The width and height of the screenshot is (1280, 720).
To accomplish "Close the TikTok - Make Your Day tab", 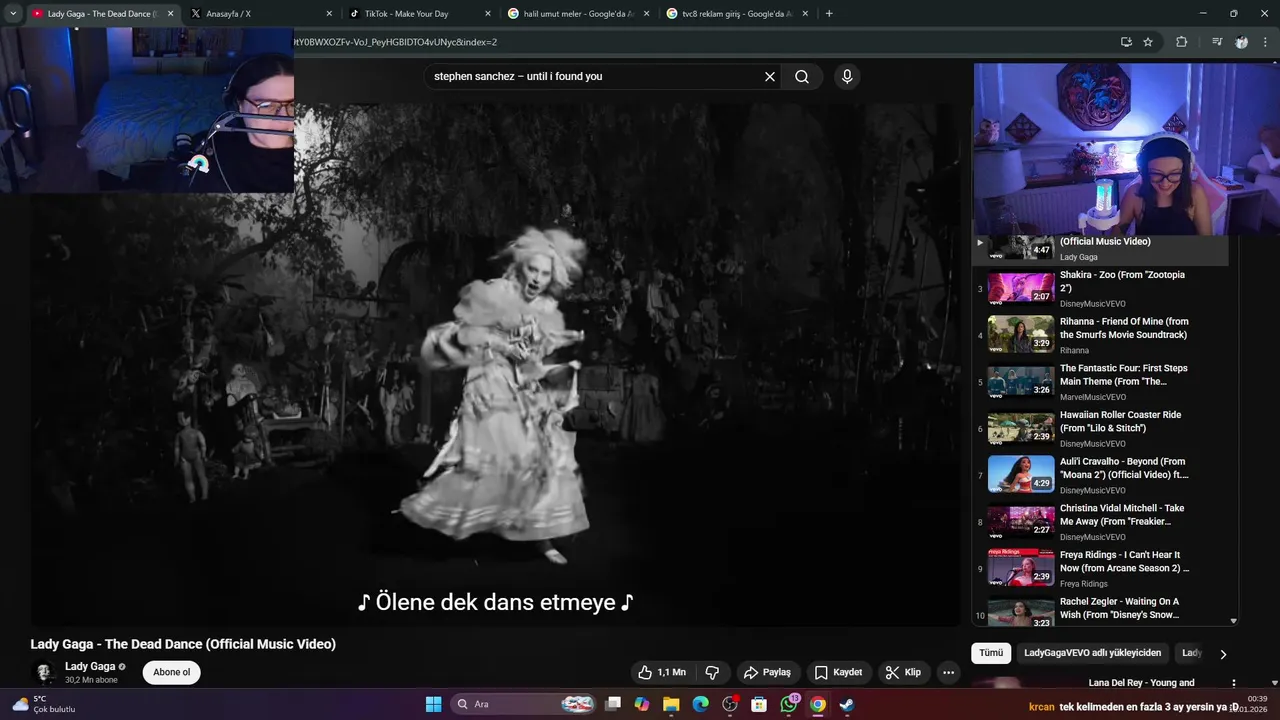I will 488,14.
